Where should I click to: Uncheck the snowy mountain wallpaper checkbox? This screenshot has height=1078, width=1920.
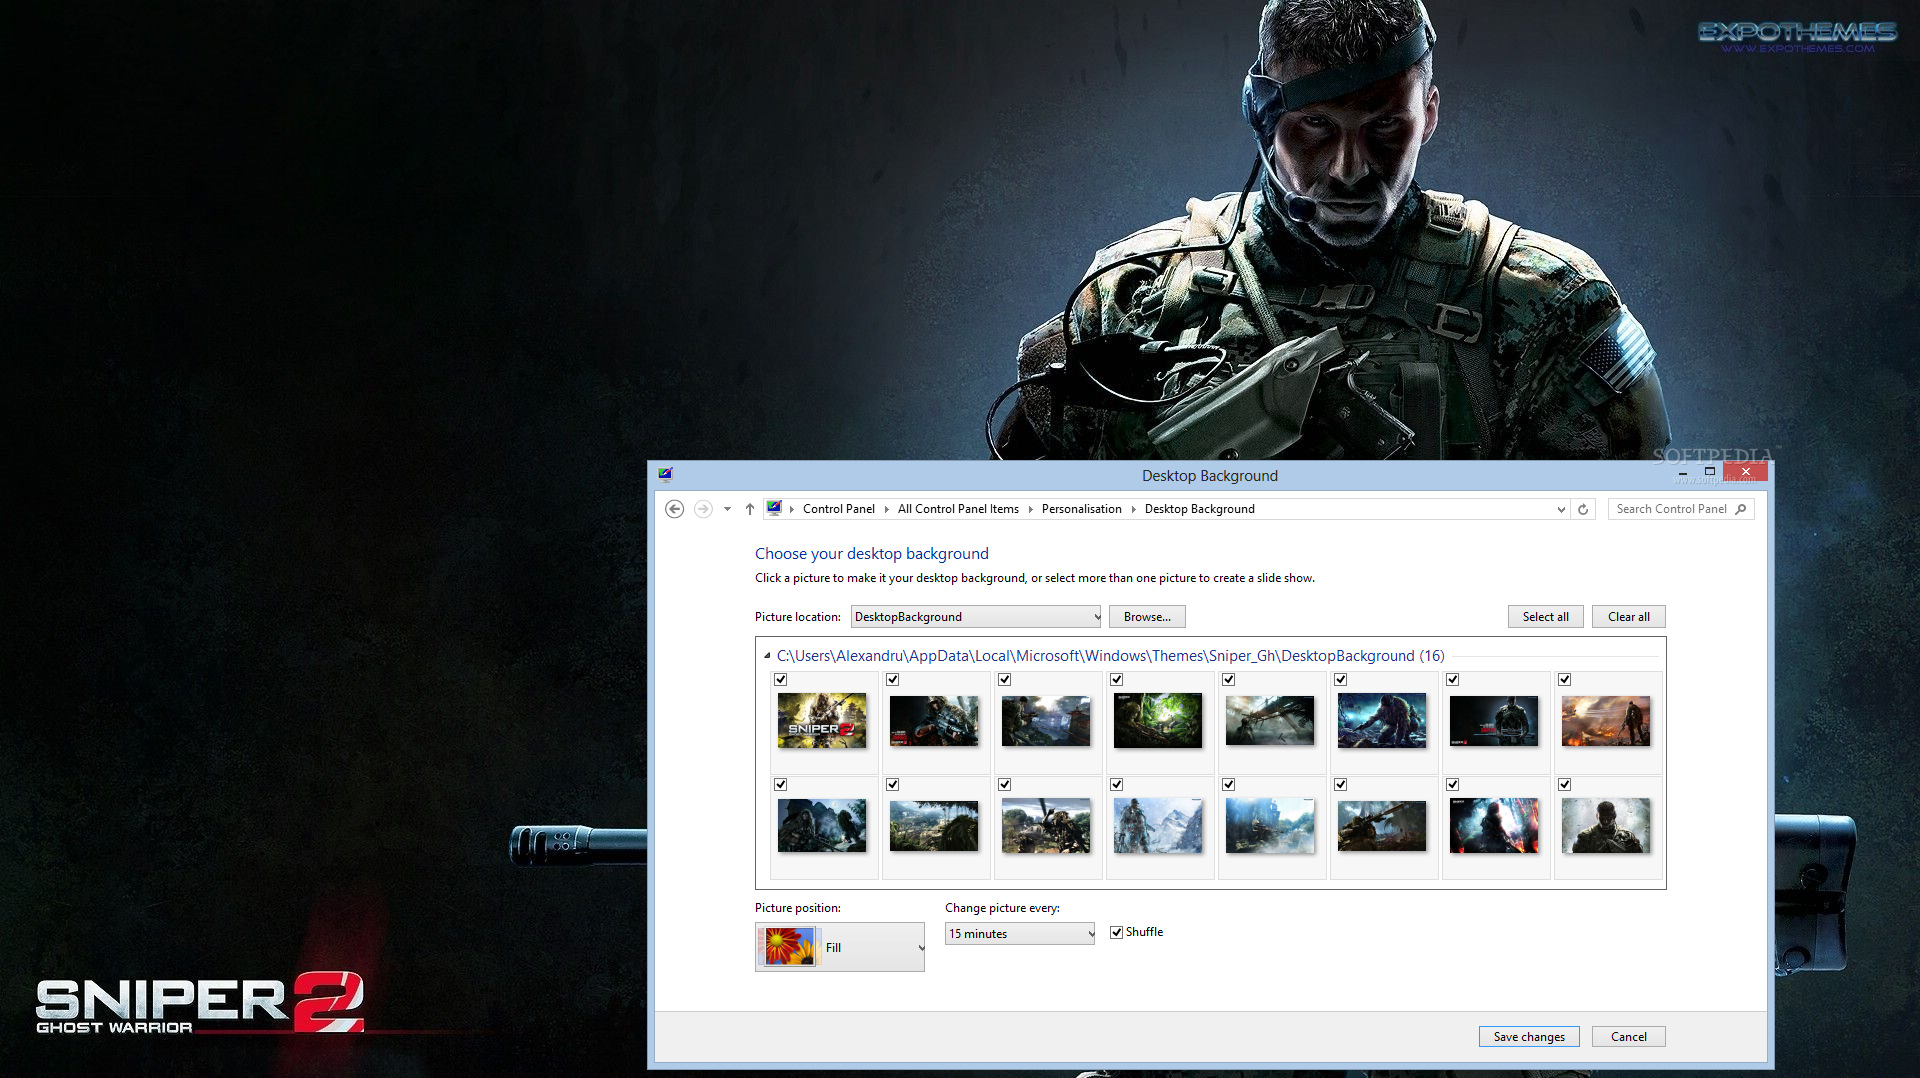click(1117, 785)
